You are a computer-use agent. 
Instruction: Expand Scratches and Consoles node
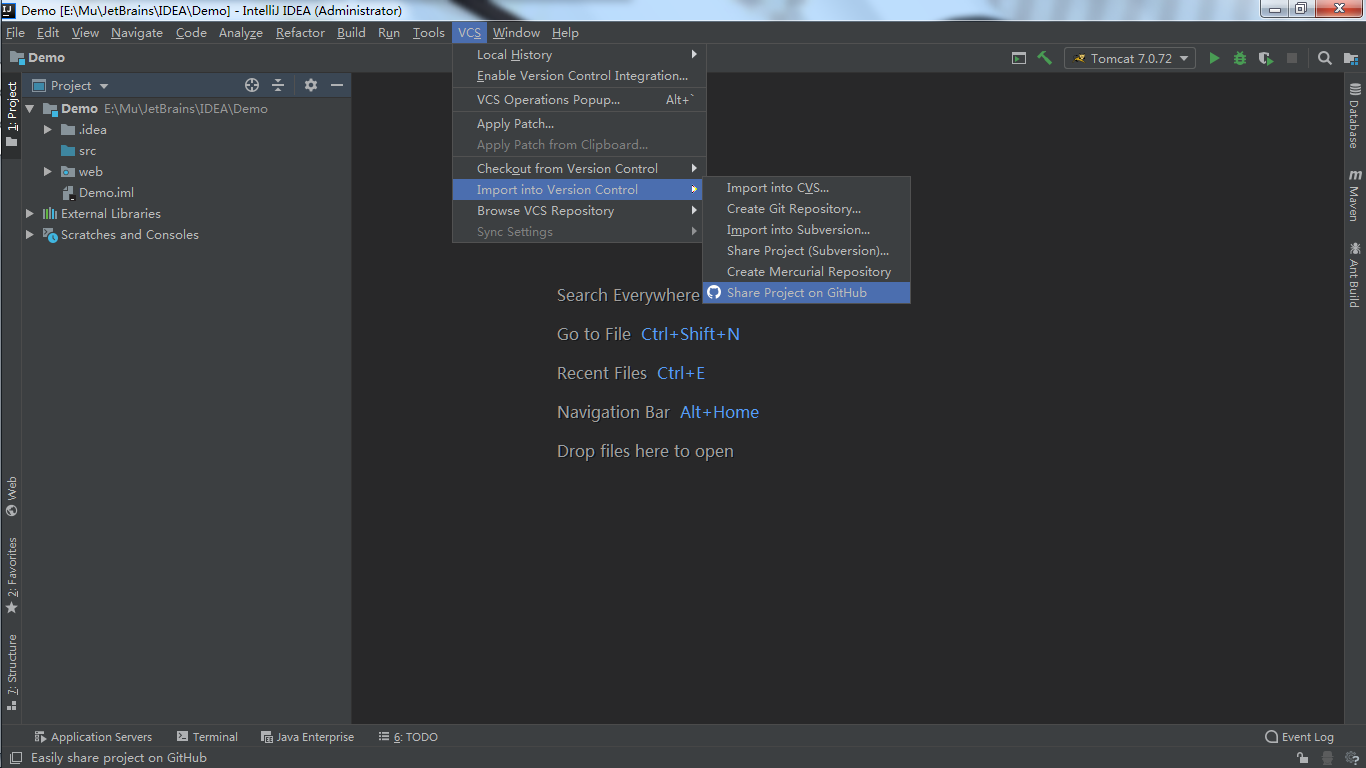[x=30, y=234]
